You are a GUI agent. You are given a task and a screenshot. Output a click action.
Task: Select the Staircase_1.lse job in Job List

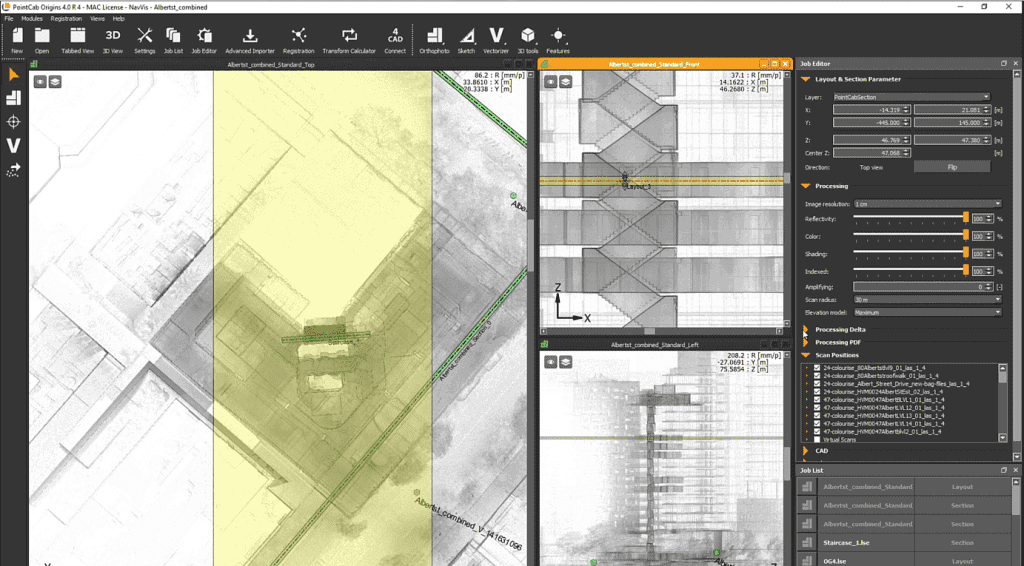point(848,542)
